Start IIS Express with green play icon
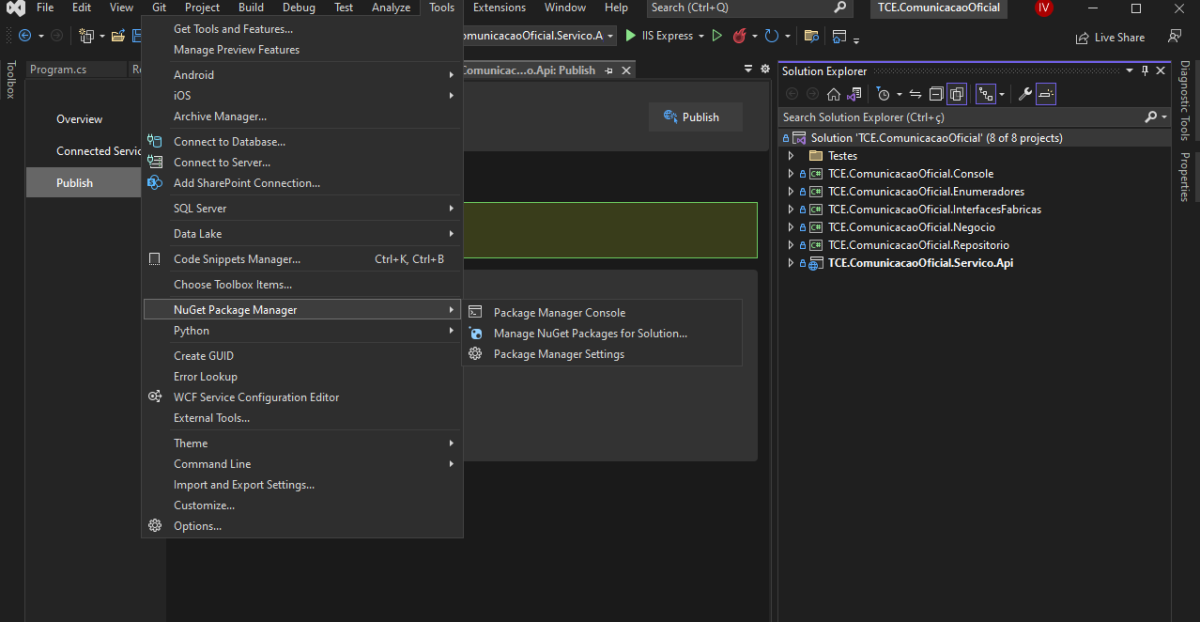1200x622 pixels. [x=631, y=36]
